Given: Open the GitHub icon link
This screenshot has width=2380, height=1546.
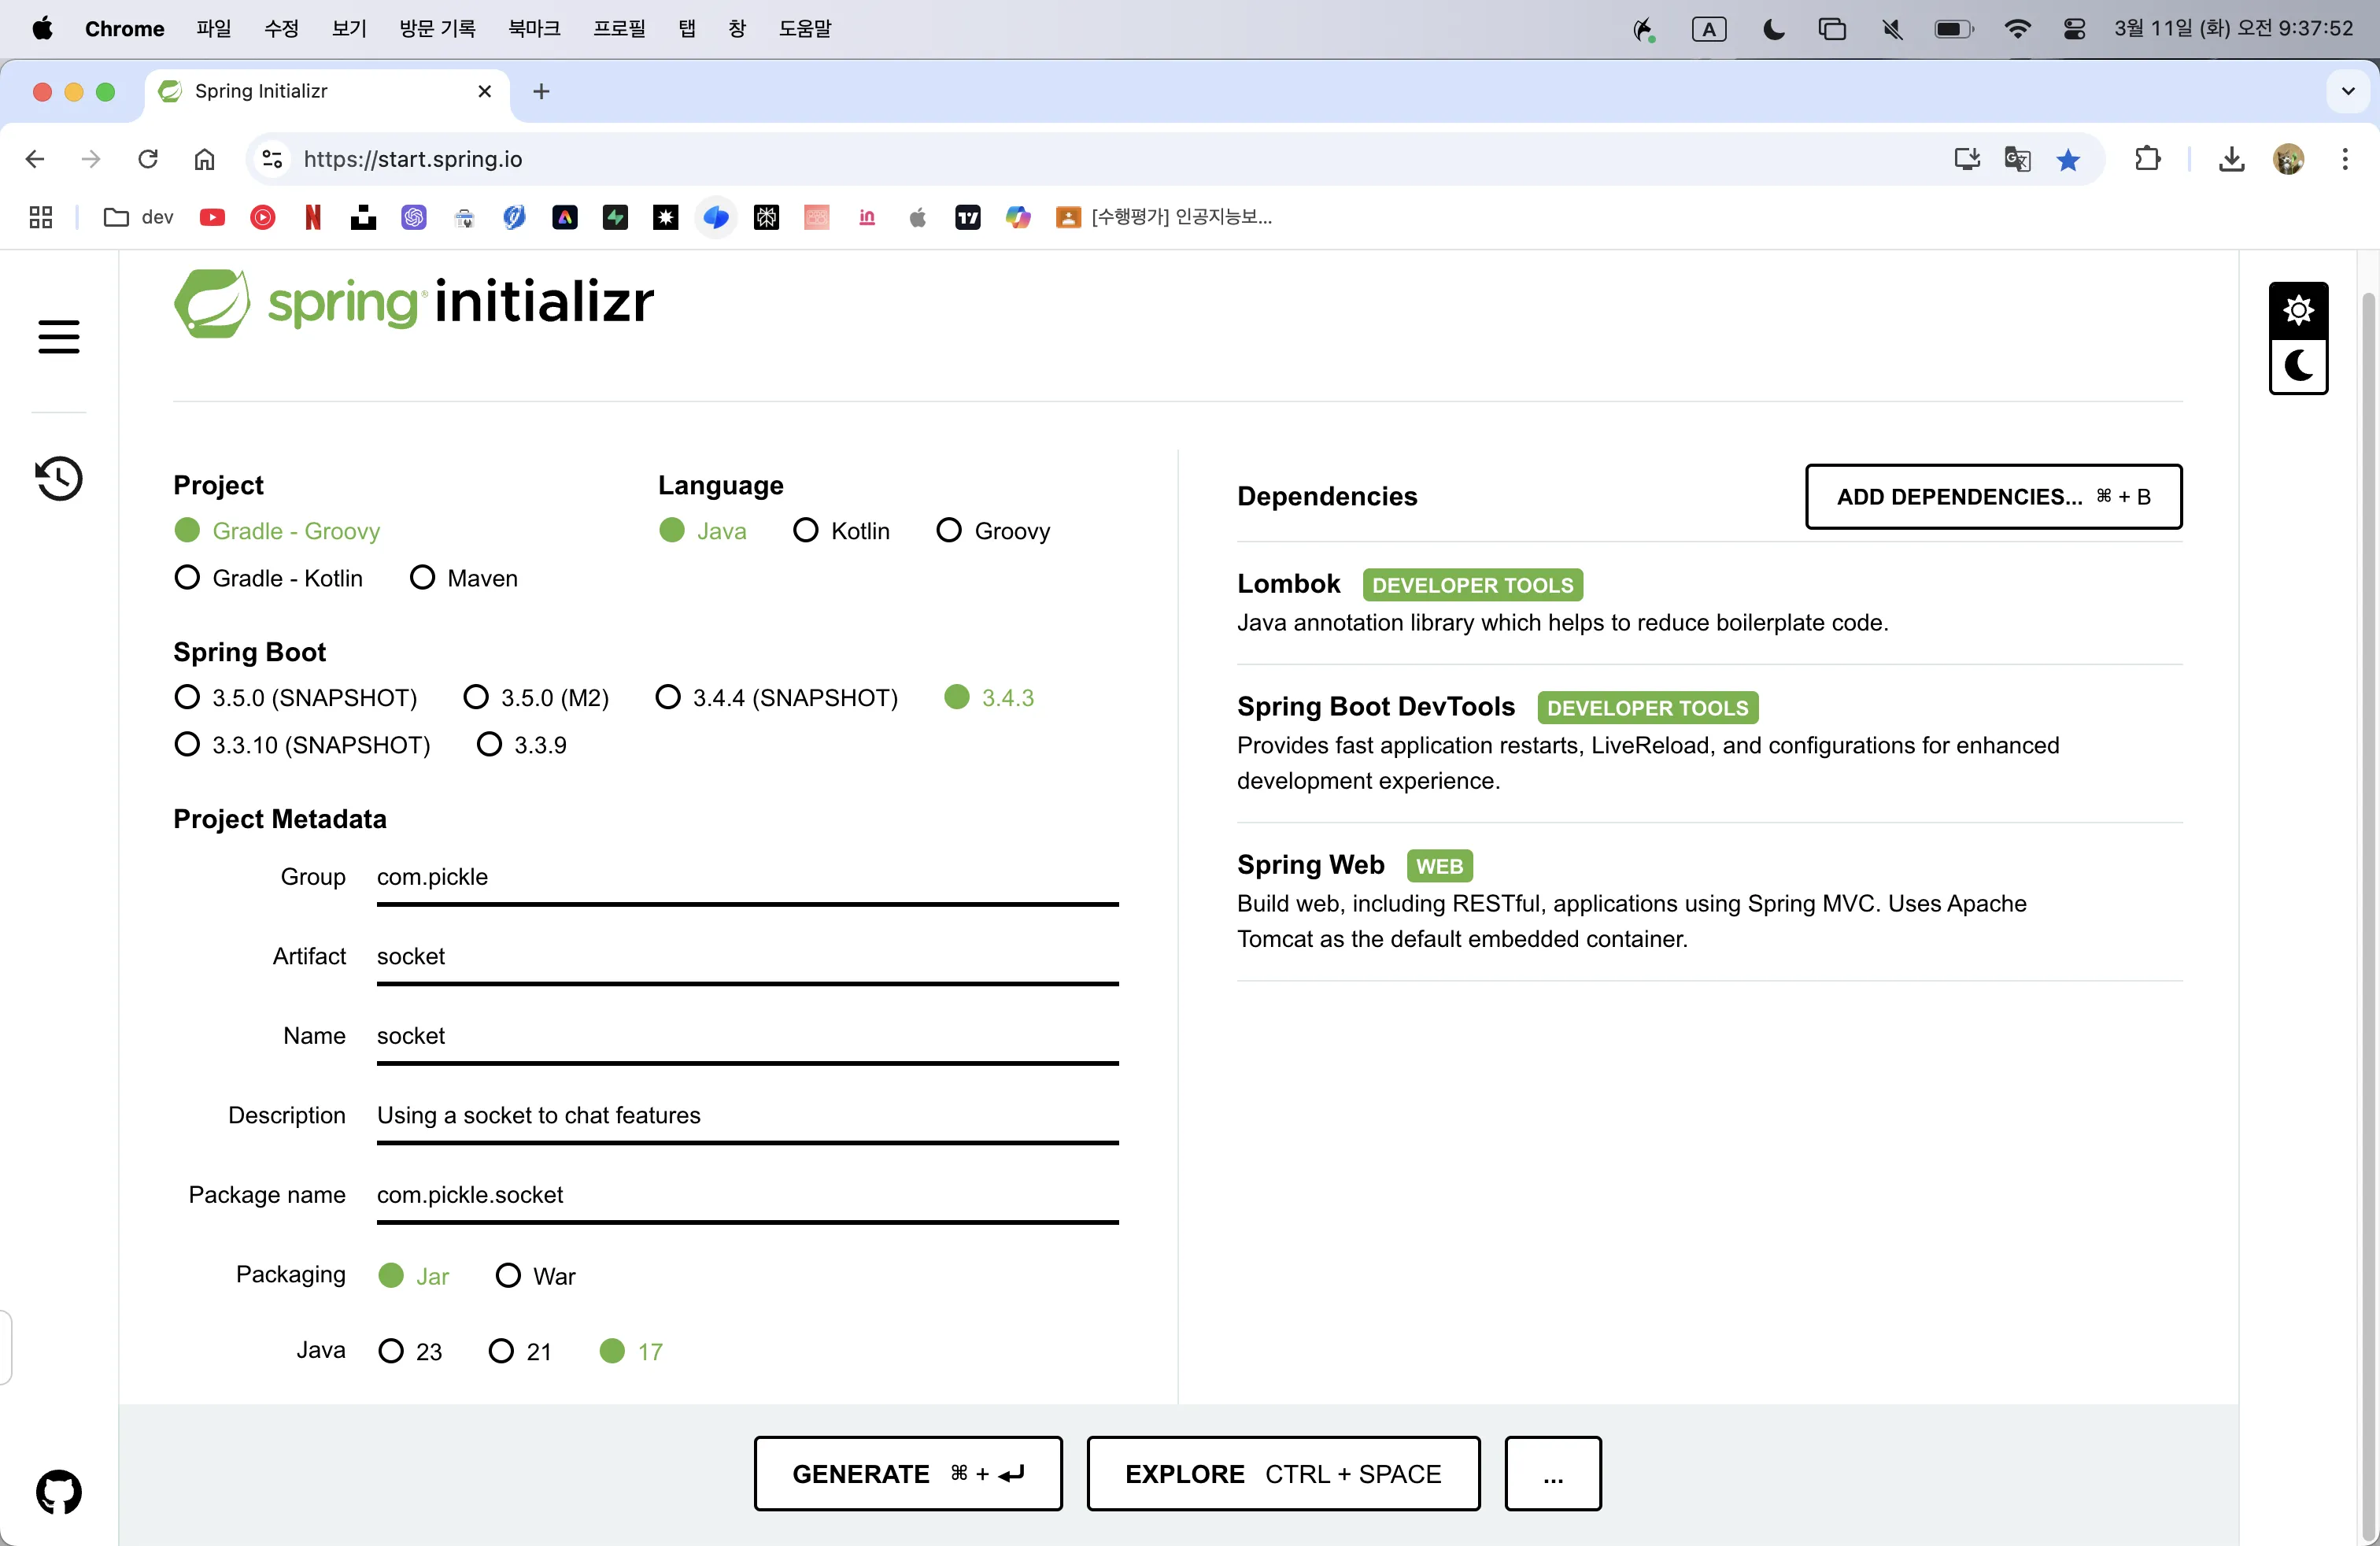Looking at the screenshot, I should tap(58, 1492).
